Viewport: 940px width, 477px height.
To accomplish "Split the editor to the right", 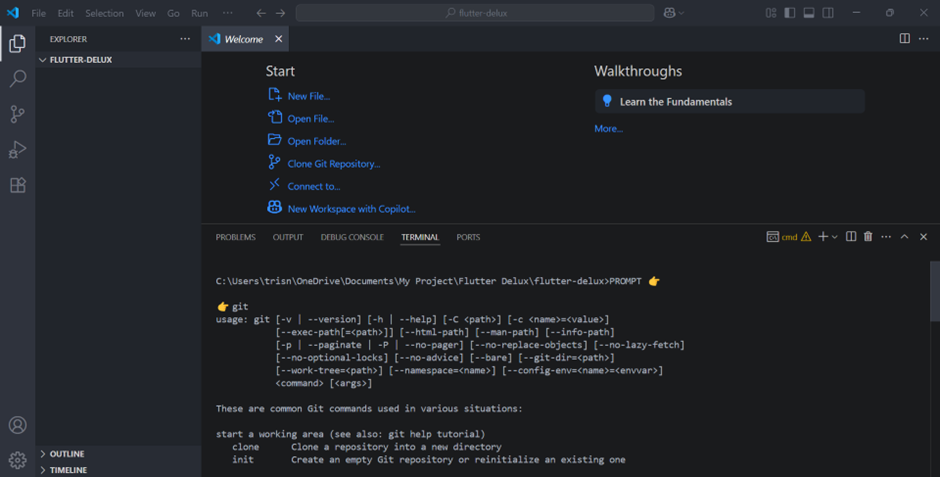I will 905,38.
